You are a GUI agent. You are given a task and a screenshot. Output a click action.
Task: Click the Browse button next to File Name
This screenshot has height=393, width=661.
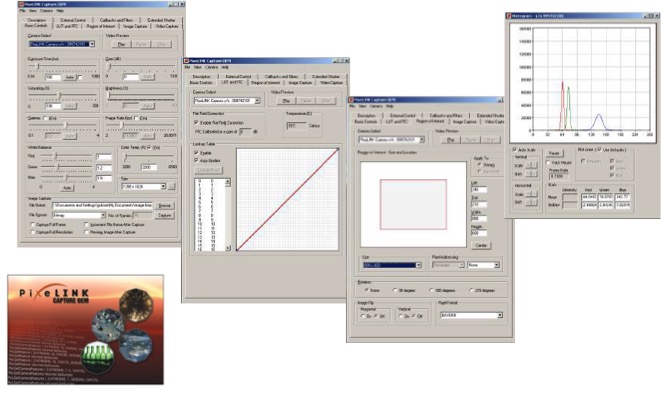[164, 205]
